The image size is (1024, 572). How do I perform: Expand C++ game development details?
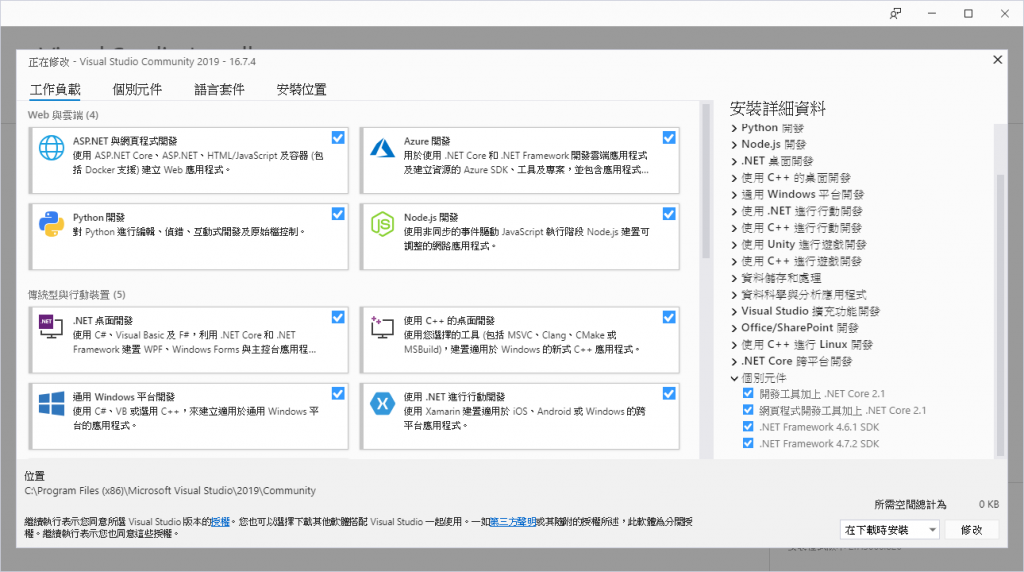coord(734,261)
